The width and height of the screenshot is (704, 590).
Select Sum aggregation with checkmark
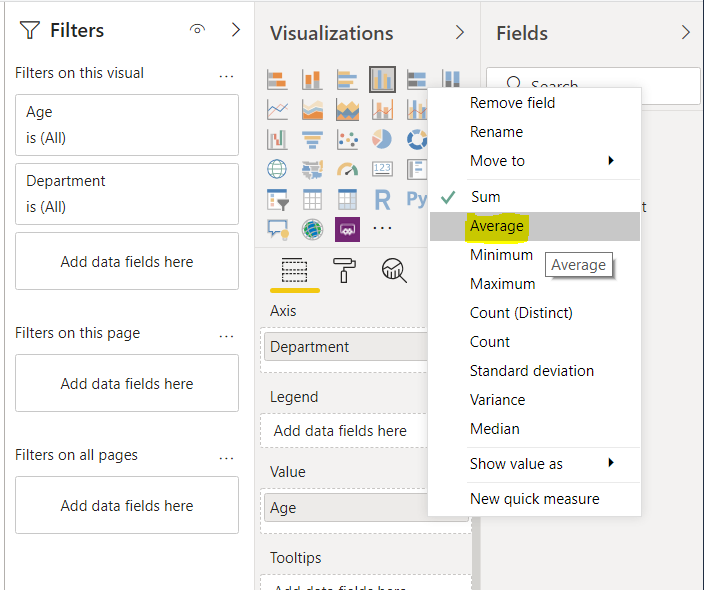[x=485, y=197]
